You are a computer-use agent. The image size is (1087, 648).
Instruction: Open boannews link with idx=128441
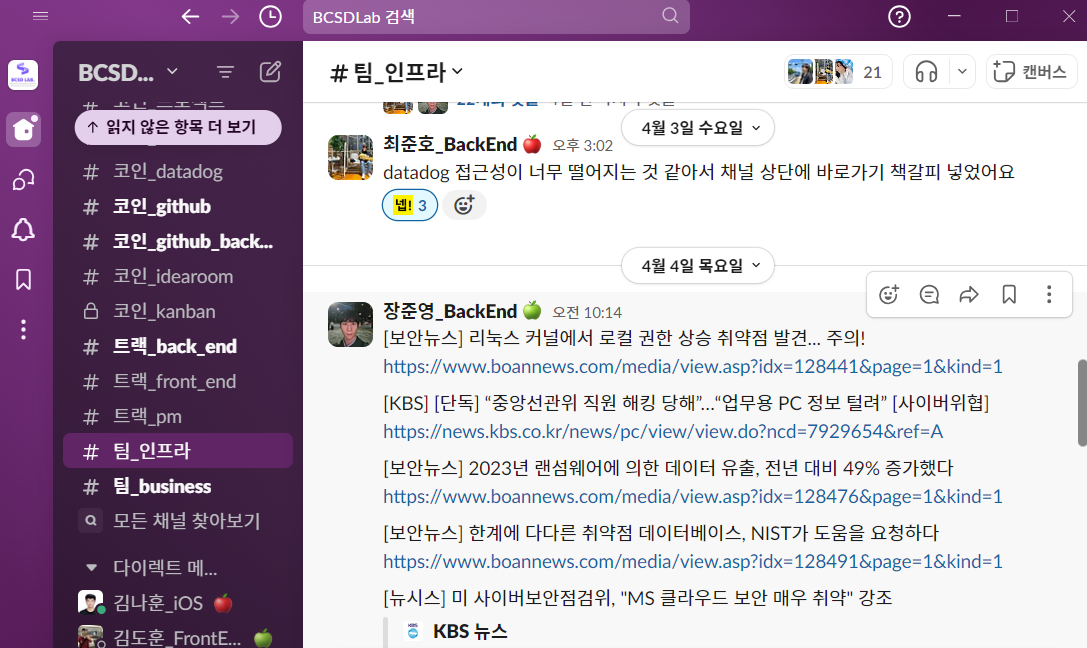(x=693, y=367)
